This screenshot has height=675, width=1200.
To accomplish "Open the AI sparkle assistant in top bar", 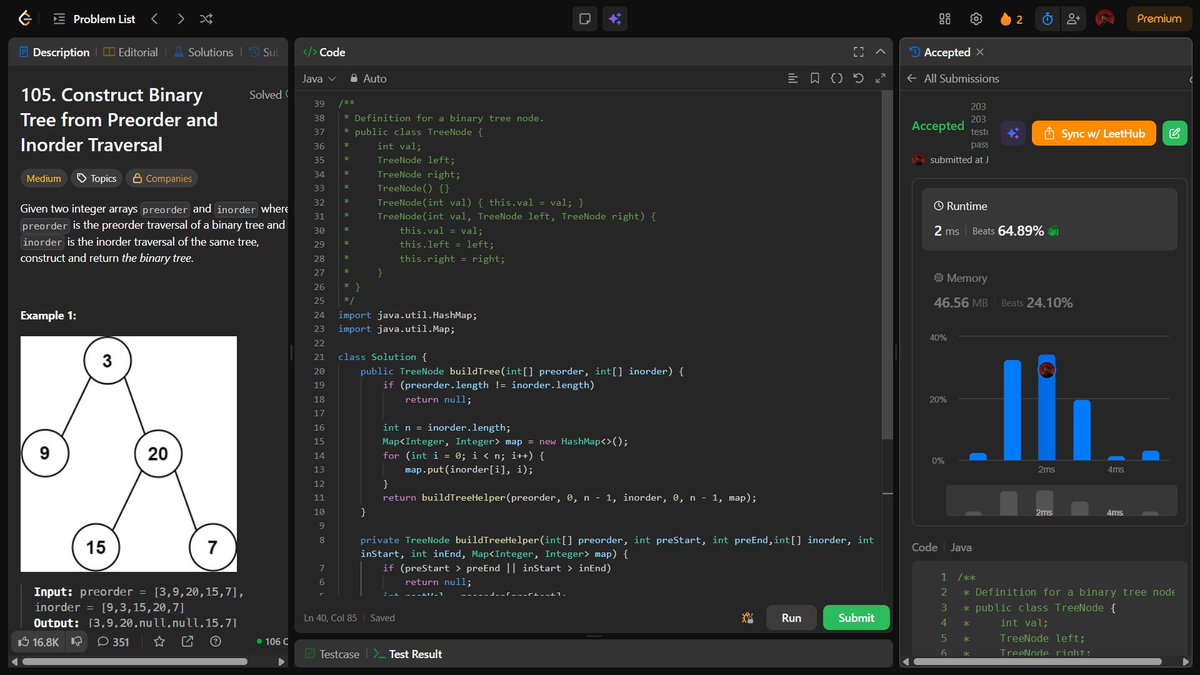I will click(x=614, y=18).
